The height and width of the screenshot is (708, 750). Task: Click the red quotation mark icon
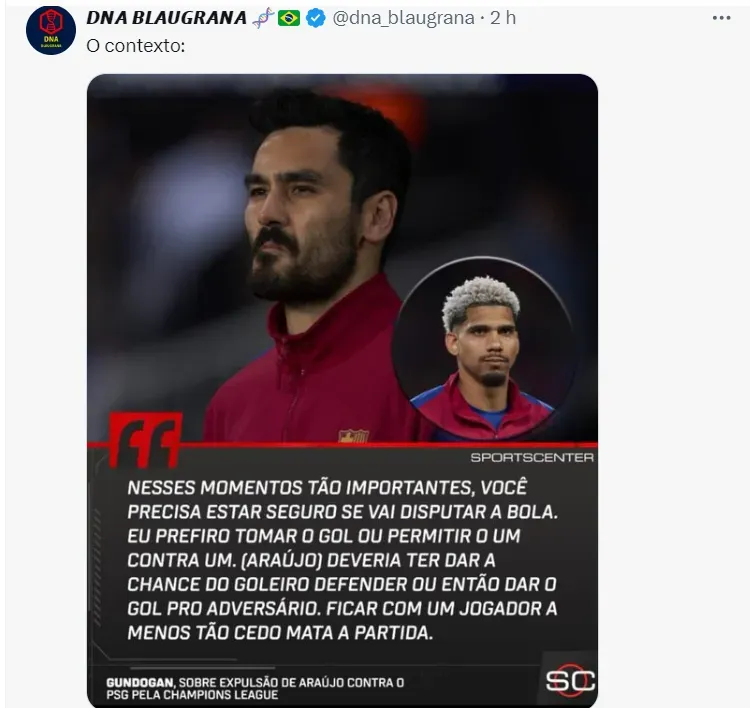145,440
